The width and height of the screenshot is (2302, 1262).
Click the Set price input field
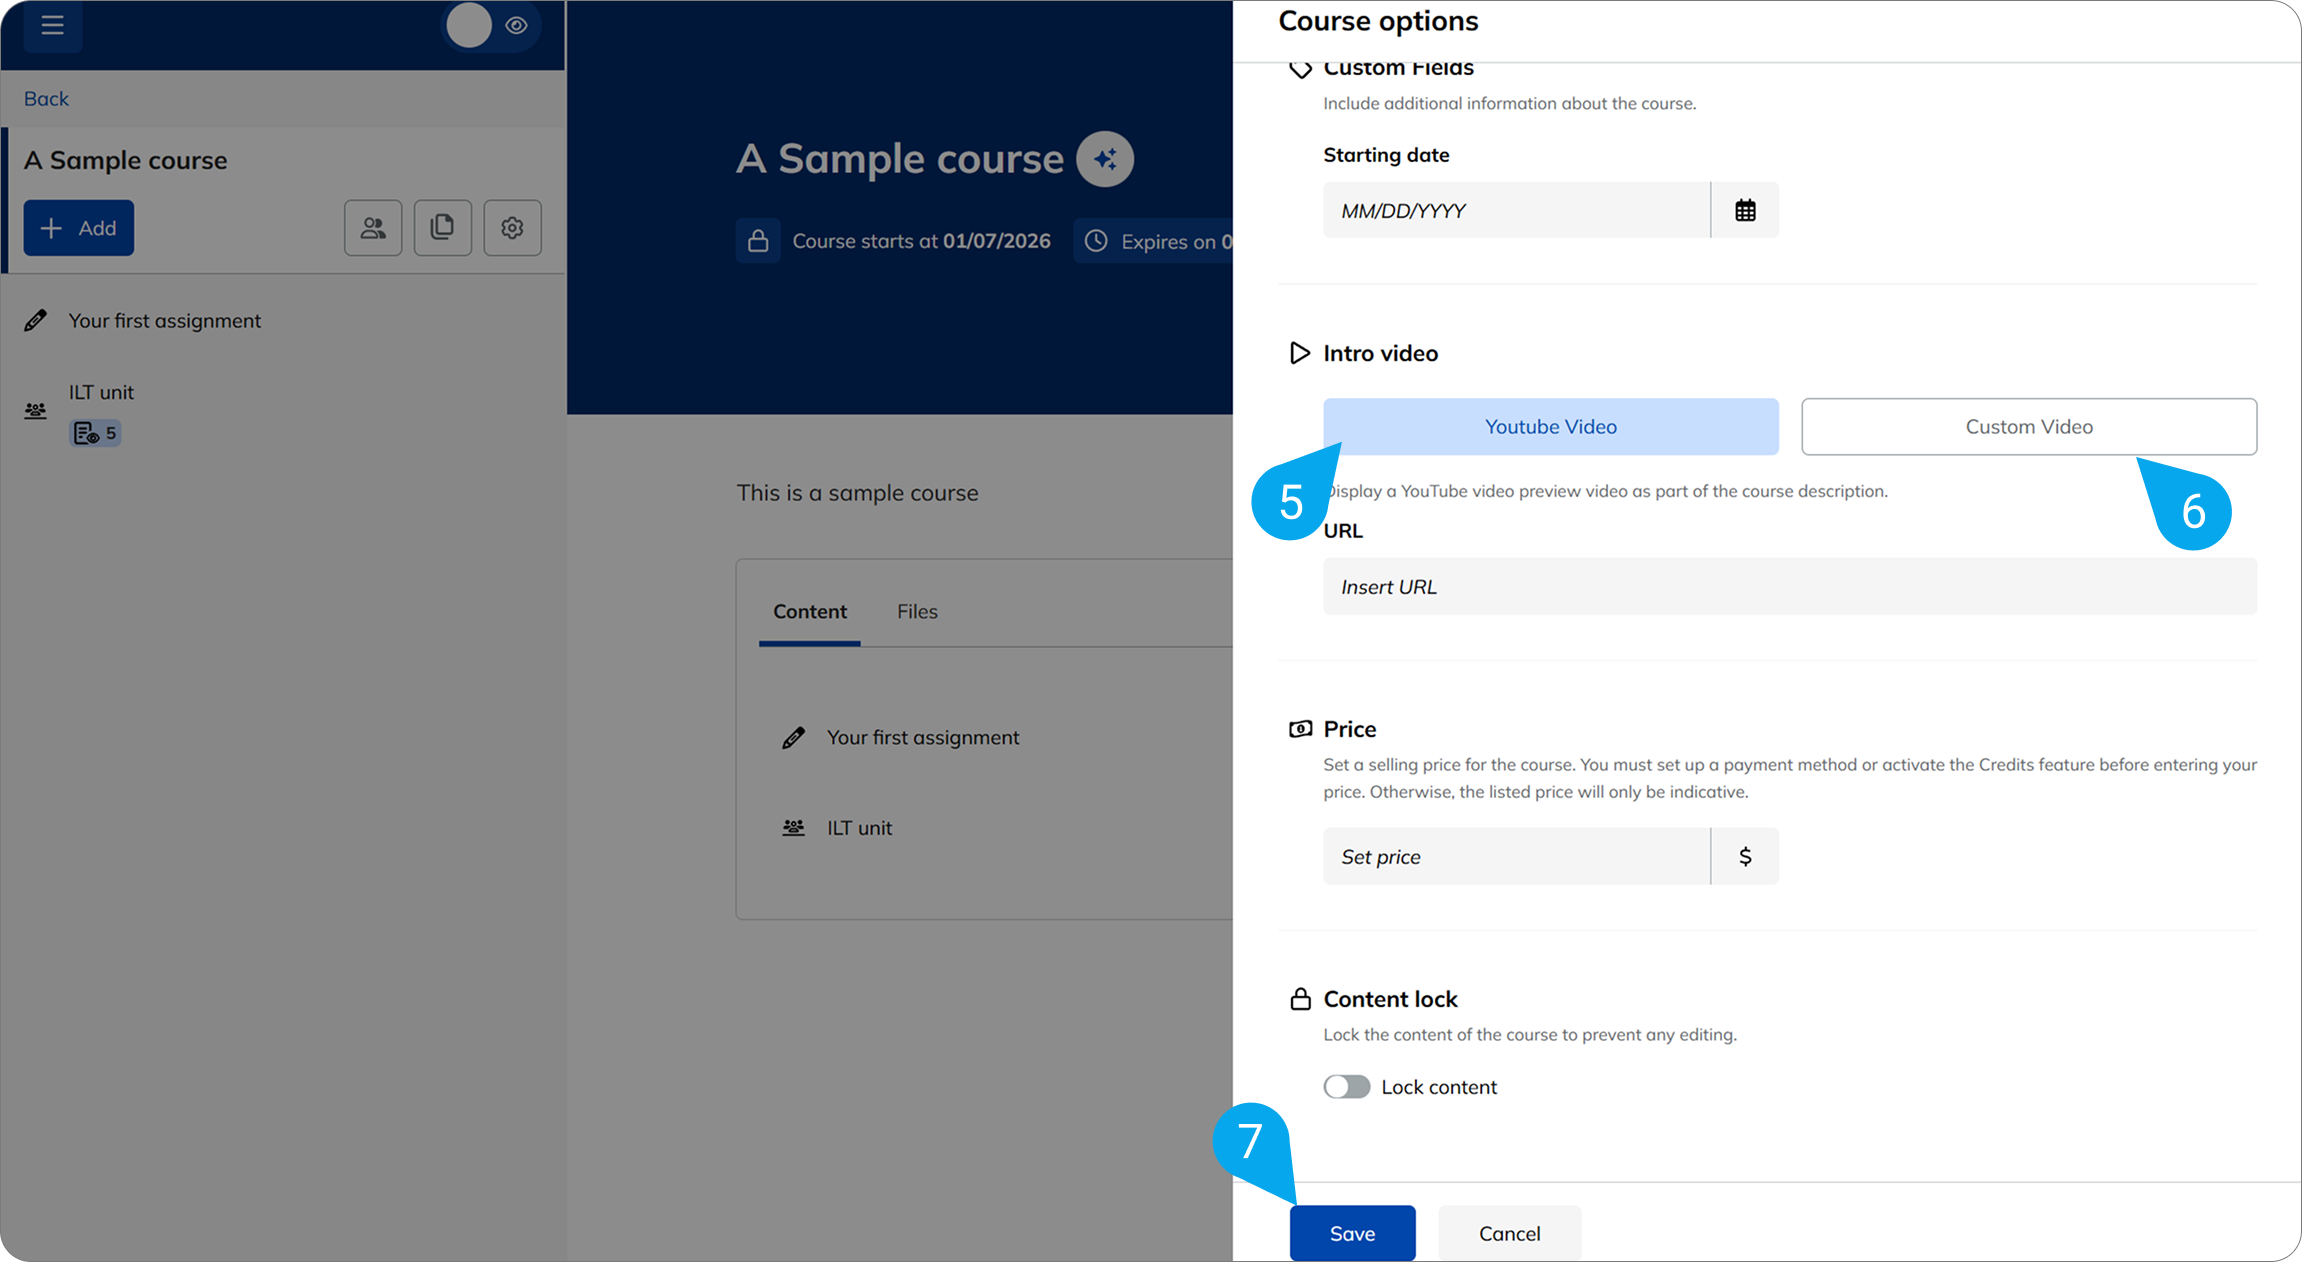coord(1515,857)
